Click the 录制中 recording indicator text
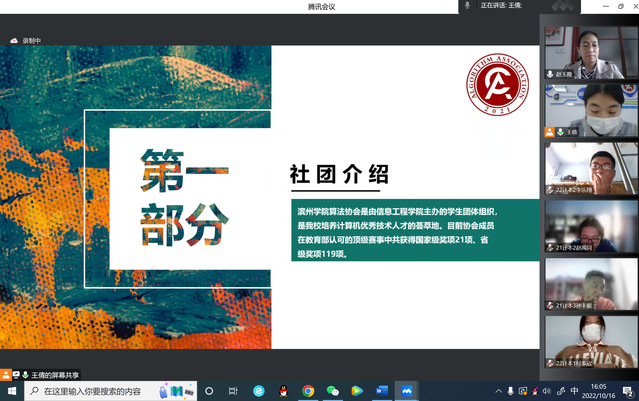 [x=32, y=40]
